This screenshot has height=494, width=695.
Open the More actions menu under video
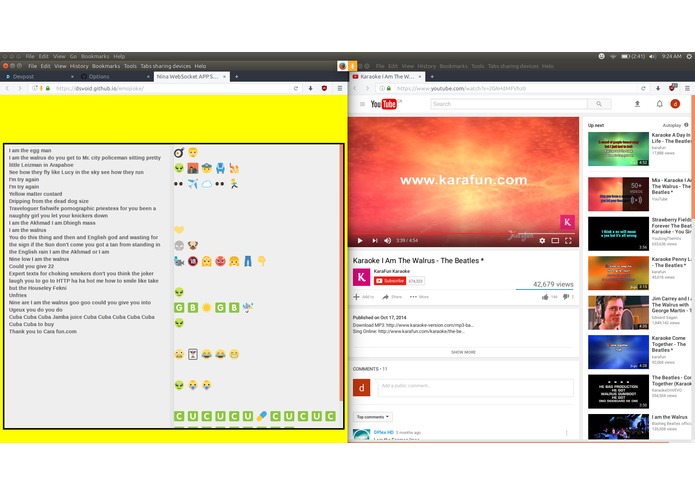pos(419,297)
